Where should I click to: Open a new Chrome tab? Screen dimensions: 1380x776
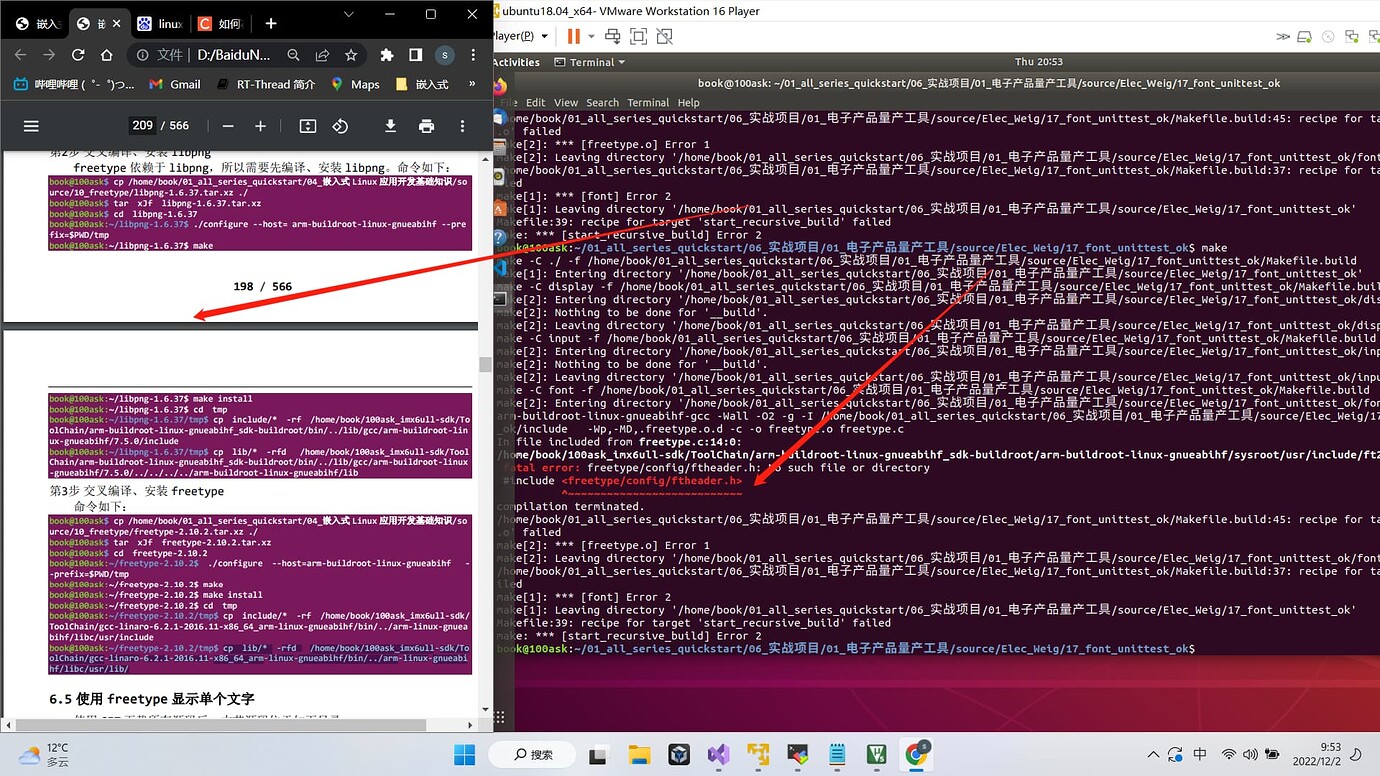[x=270, y=23]
